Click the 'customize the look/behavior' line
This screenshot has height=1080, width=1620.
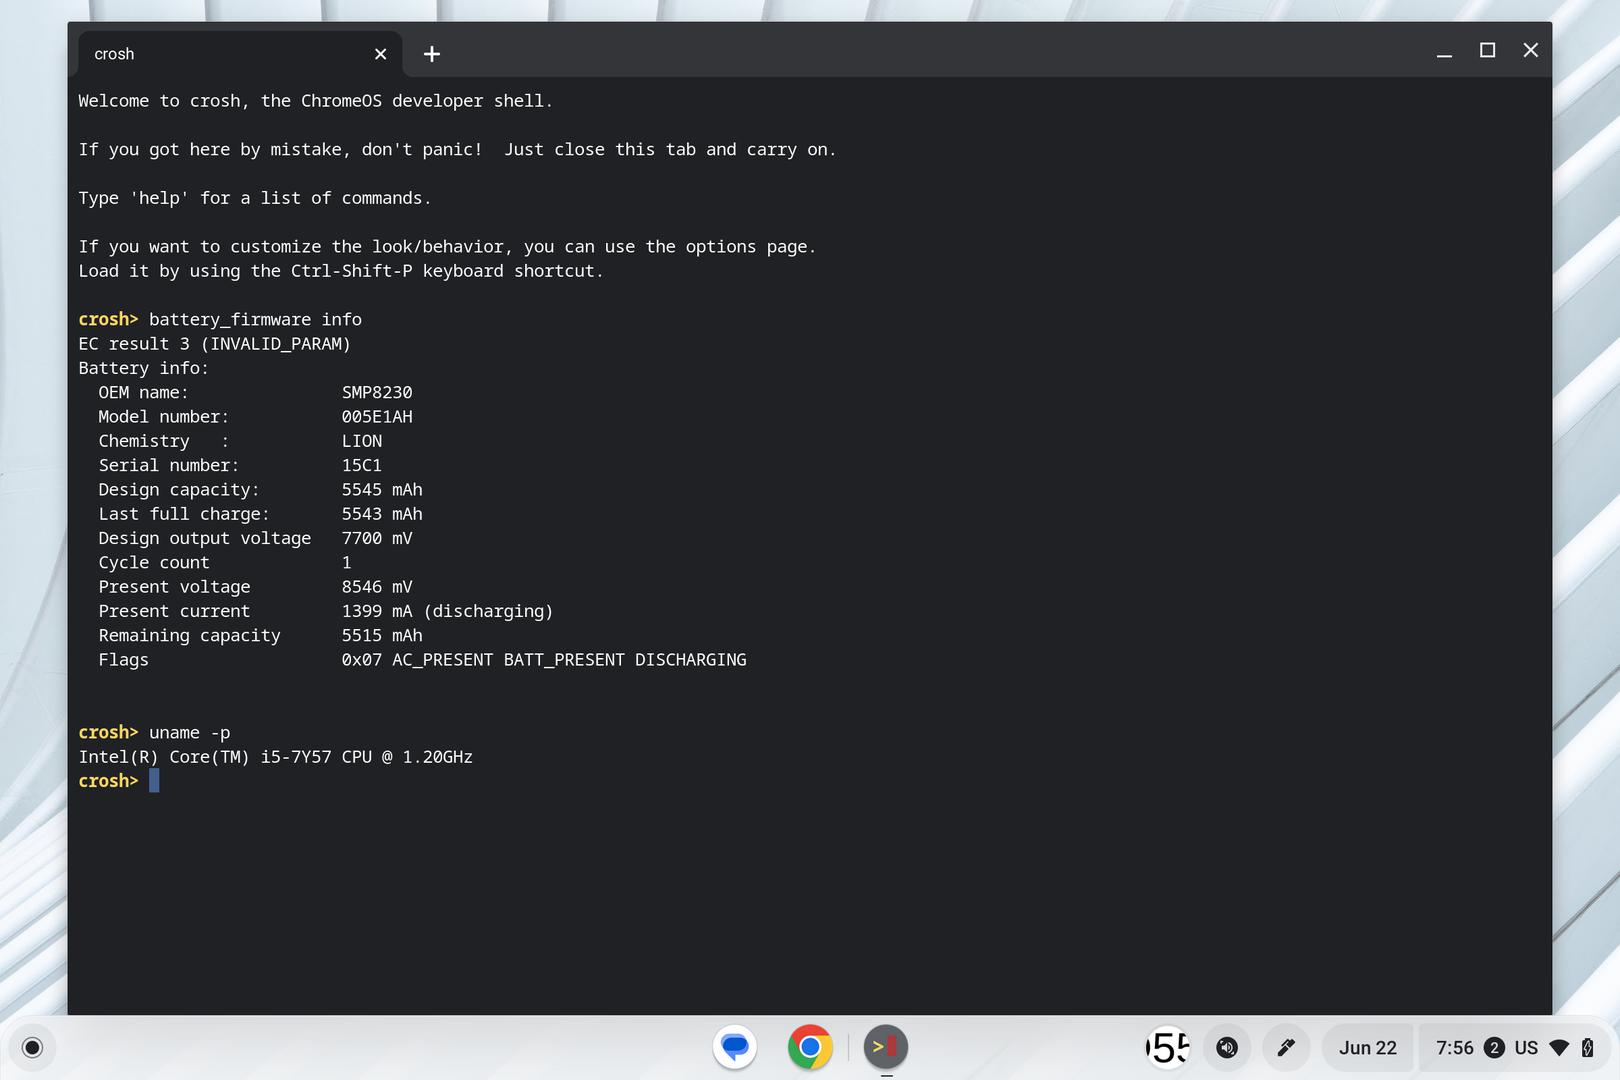[447, 247]
